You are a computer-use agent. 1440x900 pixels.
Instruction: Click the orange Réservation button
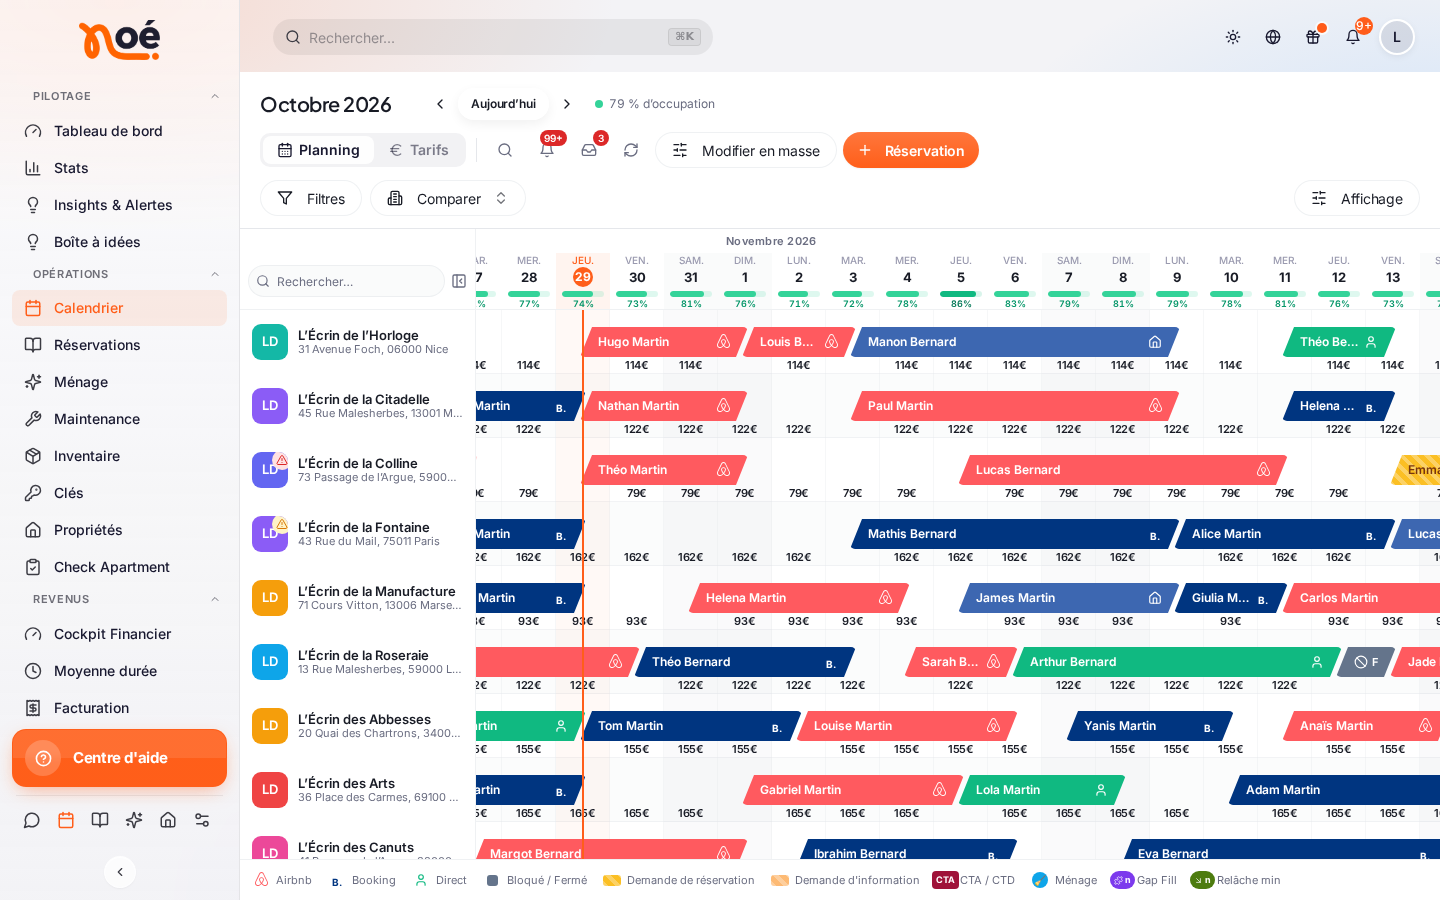[x=911, y=150]
